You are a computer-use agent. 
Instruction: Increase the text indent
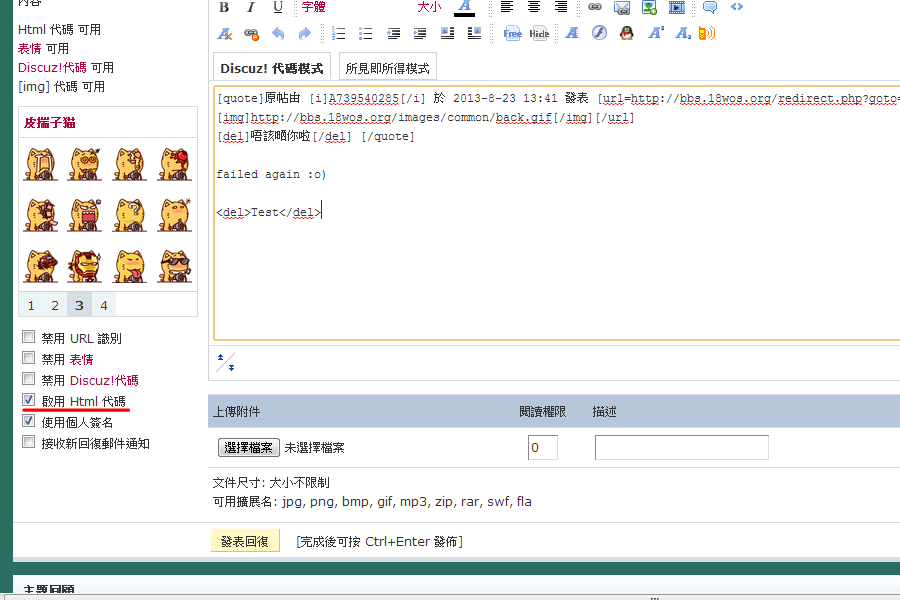(x=420, y=33)
